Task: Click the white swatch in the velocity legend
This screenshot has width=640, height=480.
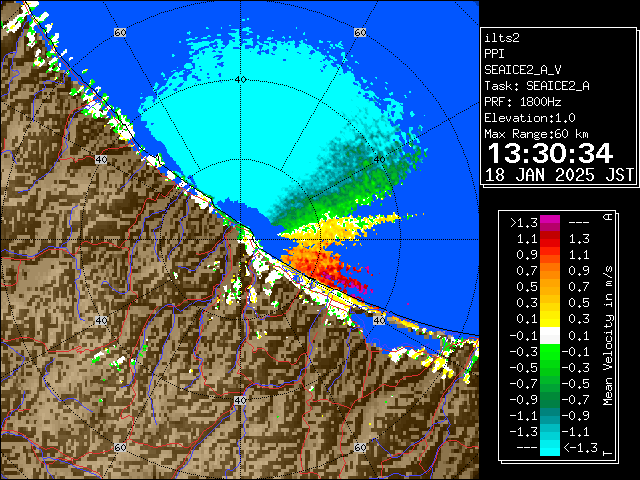Action: [550, 336]
